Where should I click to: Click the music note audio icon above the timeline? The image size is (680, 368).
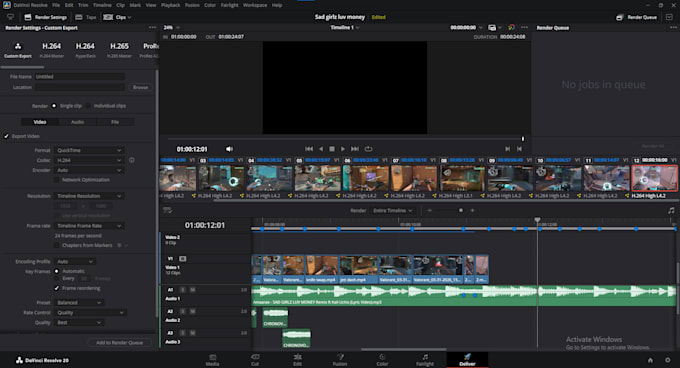tap(671, 210)
